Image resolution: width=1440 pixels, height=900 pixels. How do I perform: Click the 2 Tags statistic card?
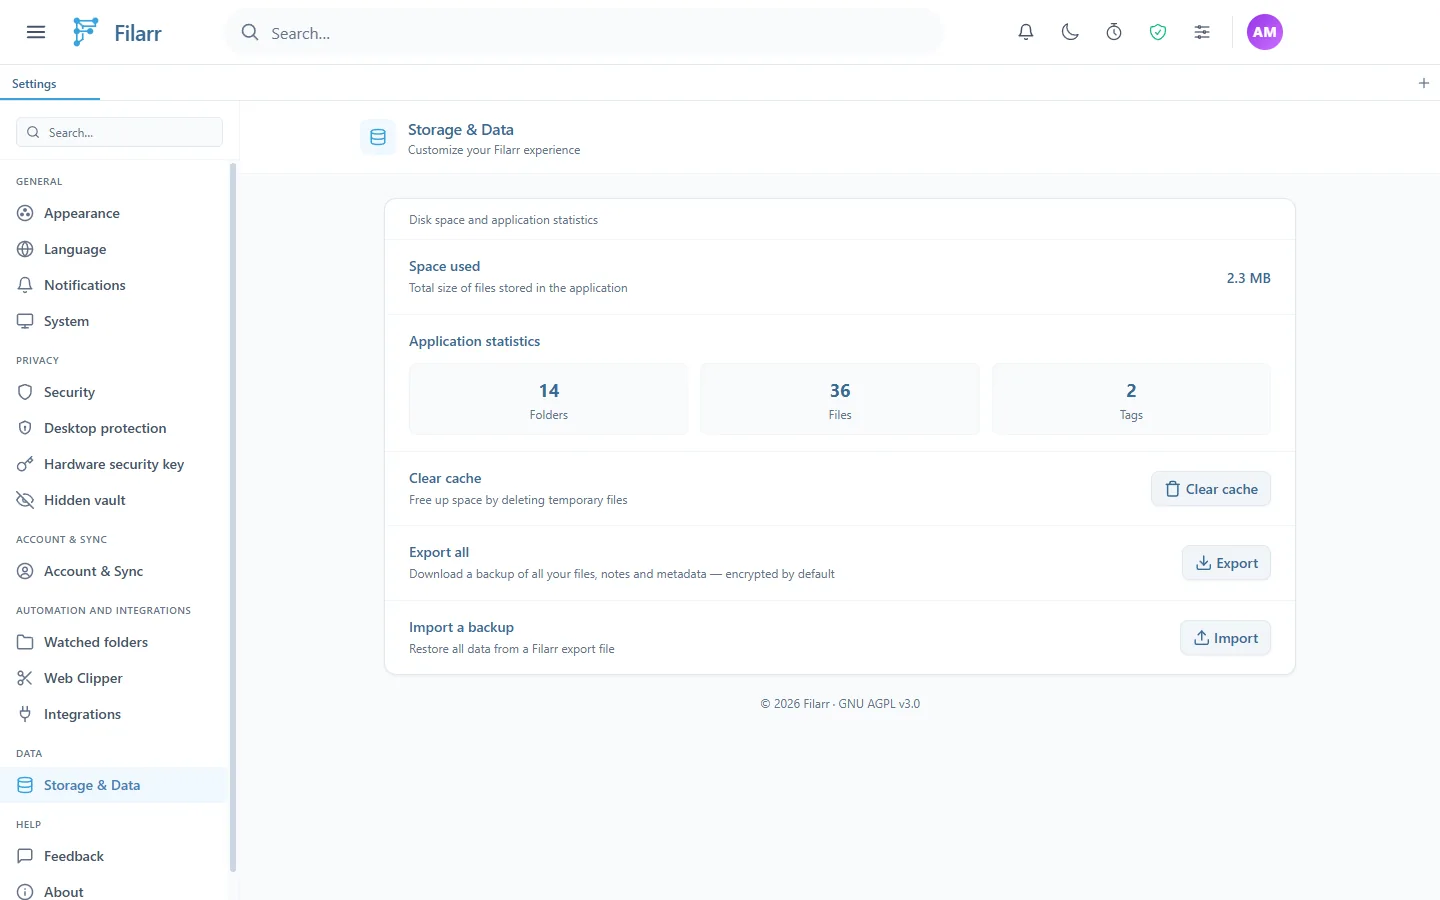tap(1131, 399)
